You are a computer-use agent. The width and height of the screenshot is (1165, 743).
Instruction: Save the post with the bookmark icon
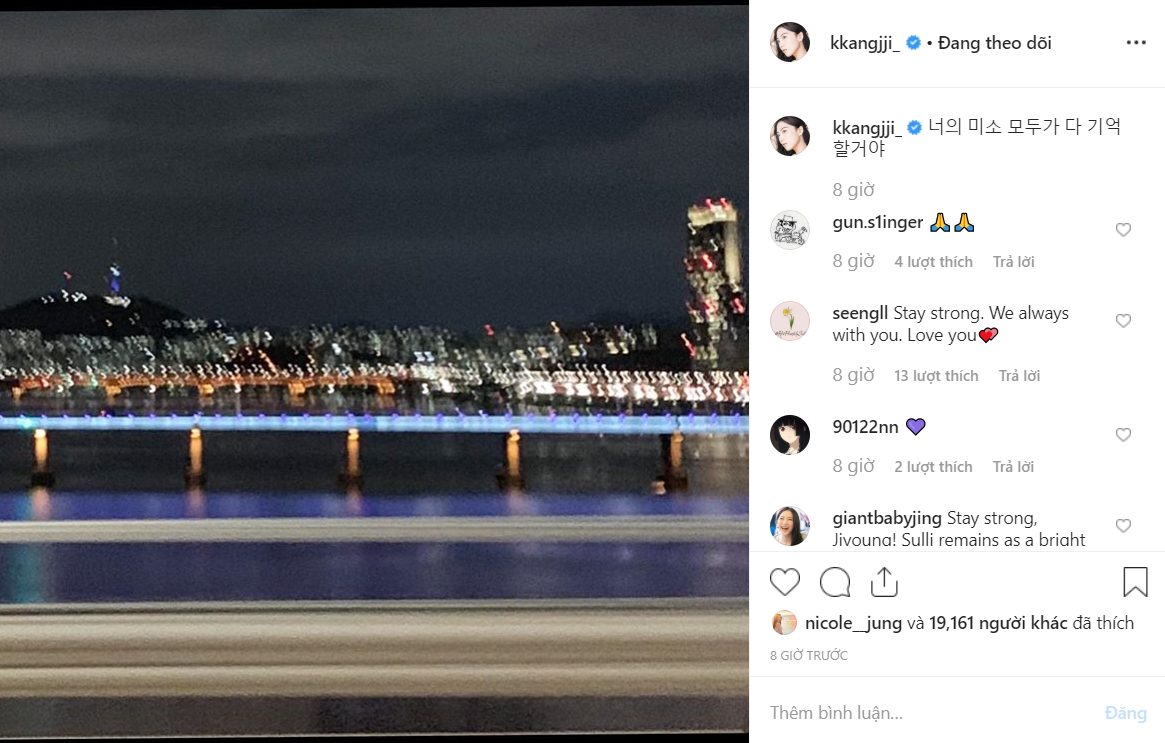coord(1135,582)
